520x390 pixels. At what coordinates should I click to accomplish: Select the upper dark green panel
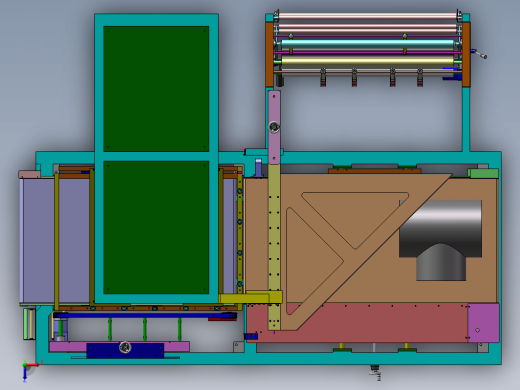click(x=156, y=89)
